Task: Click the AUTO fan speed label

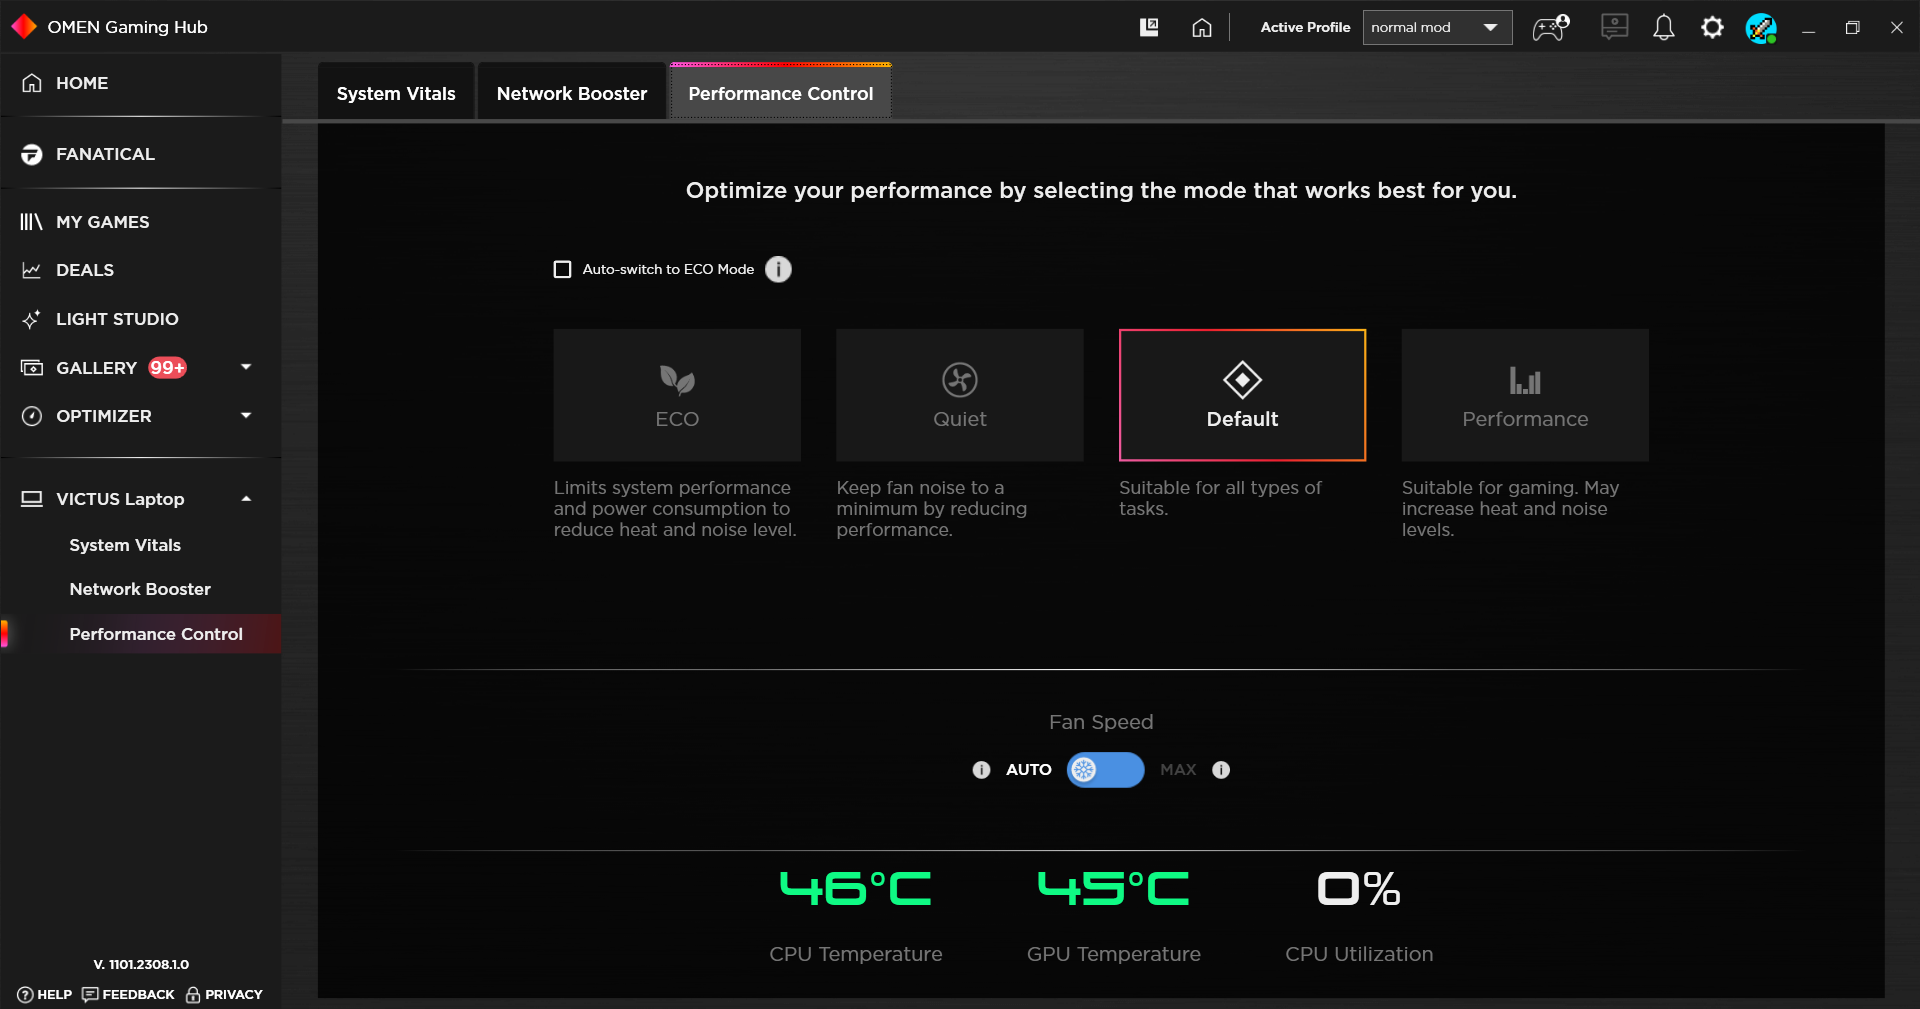Action: pos(1029,770)
